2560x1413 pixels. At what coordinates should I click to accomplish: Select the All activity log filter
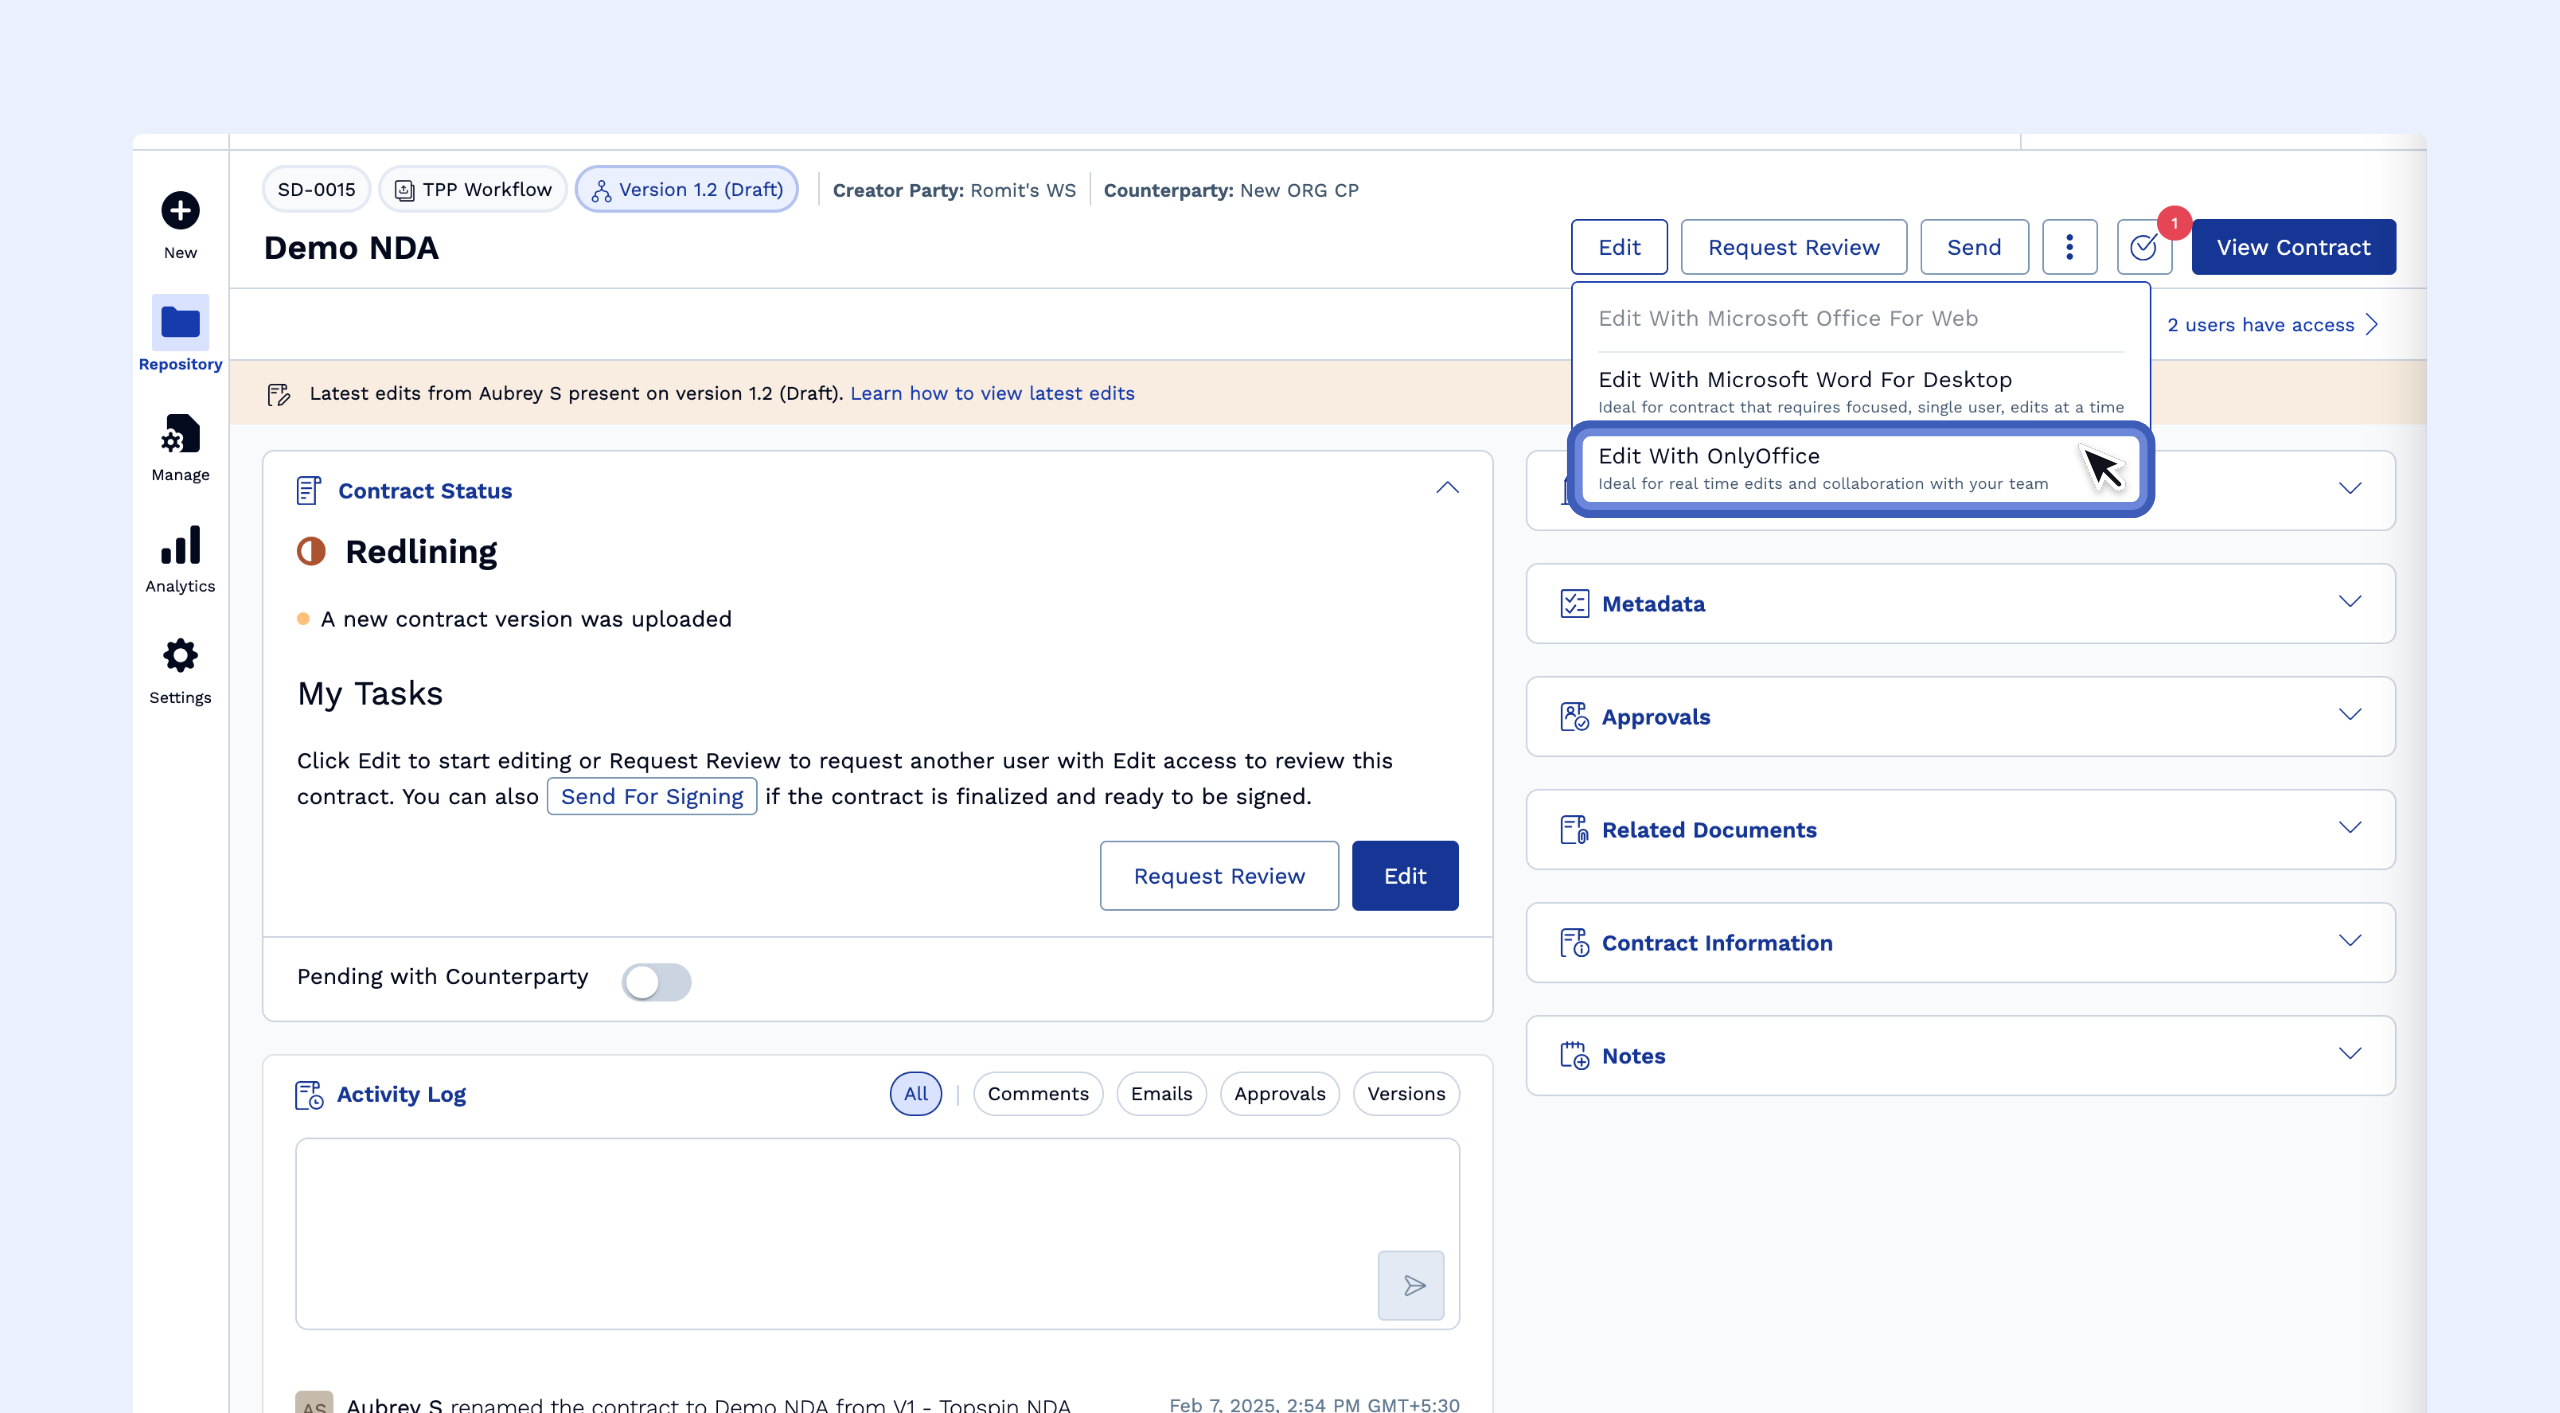915,1094
